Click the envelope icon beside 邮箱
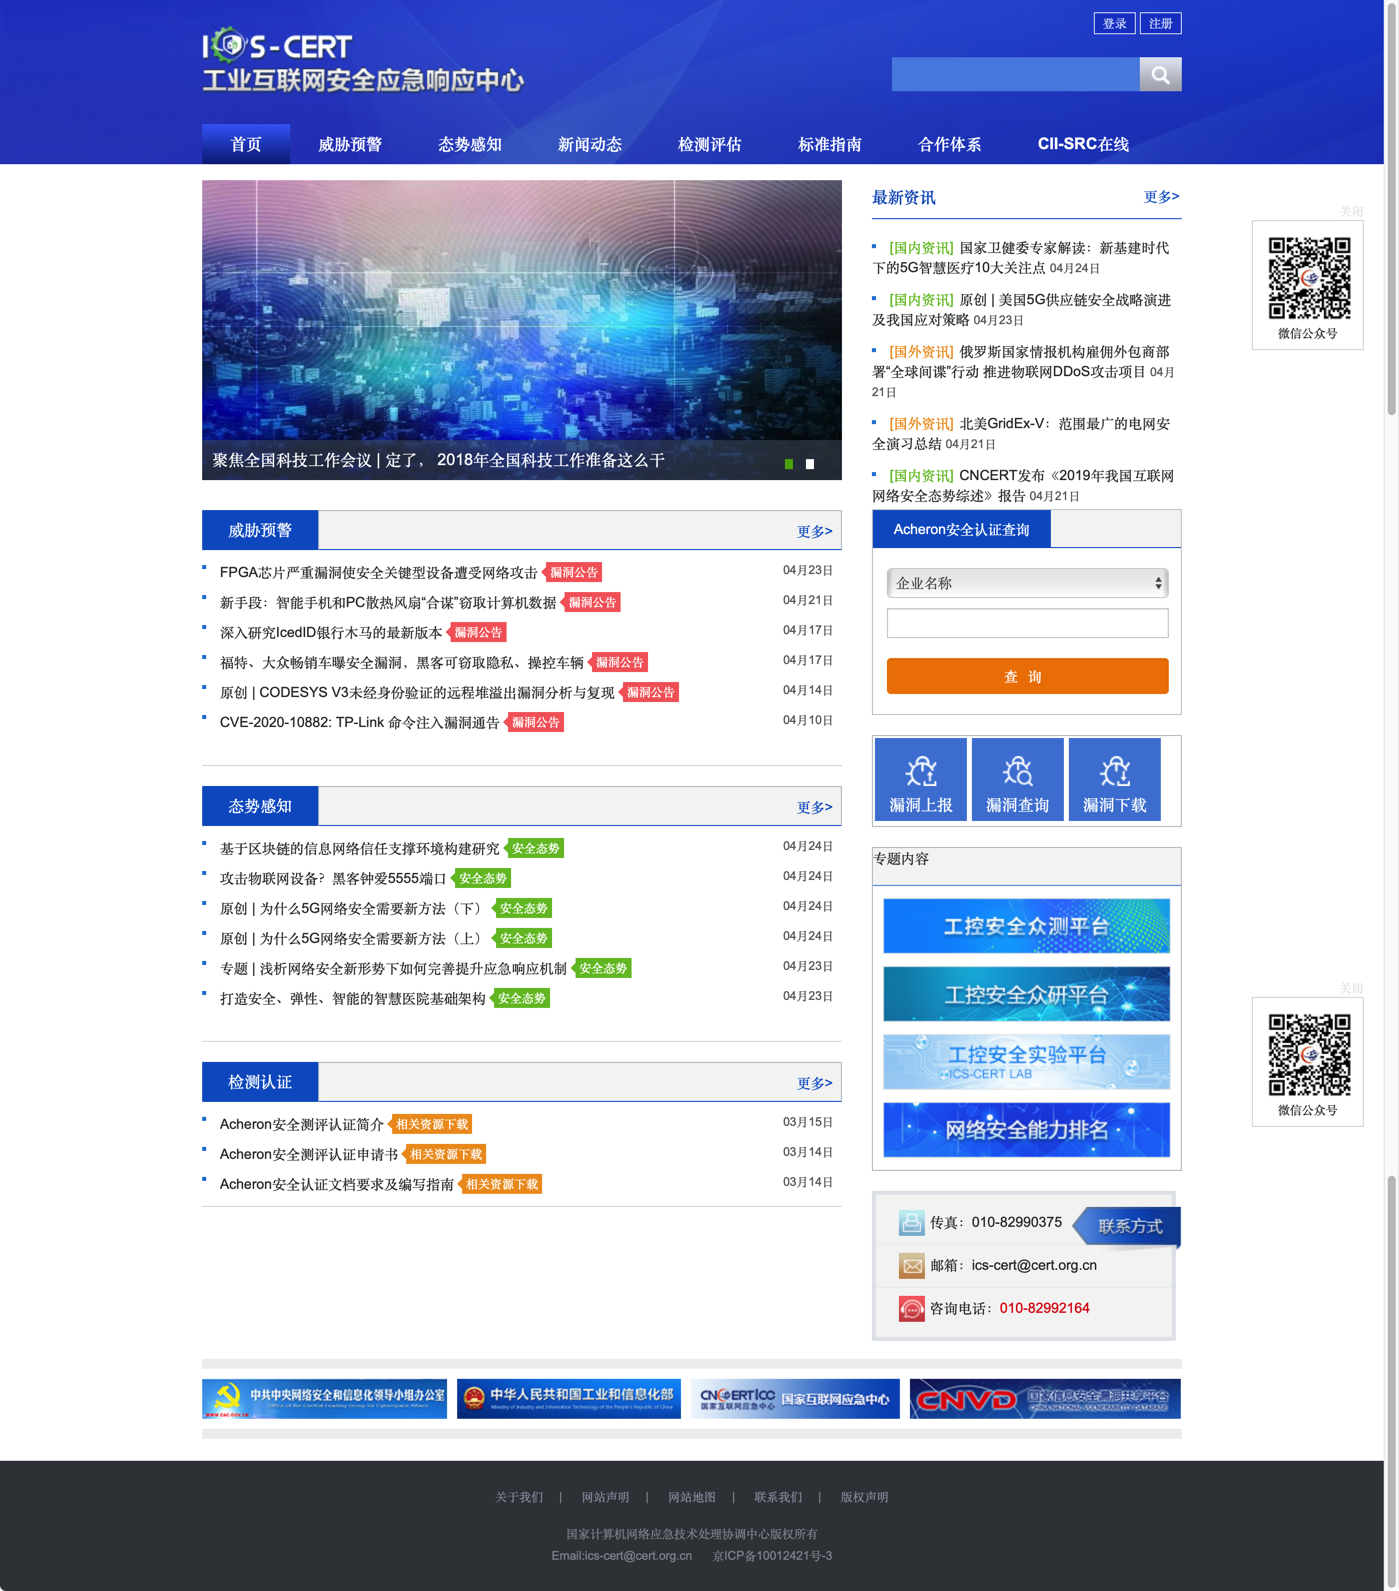Image resolution: width=1399 pixels, height=1591 pixels. (911, 1265)
